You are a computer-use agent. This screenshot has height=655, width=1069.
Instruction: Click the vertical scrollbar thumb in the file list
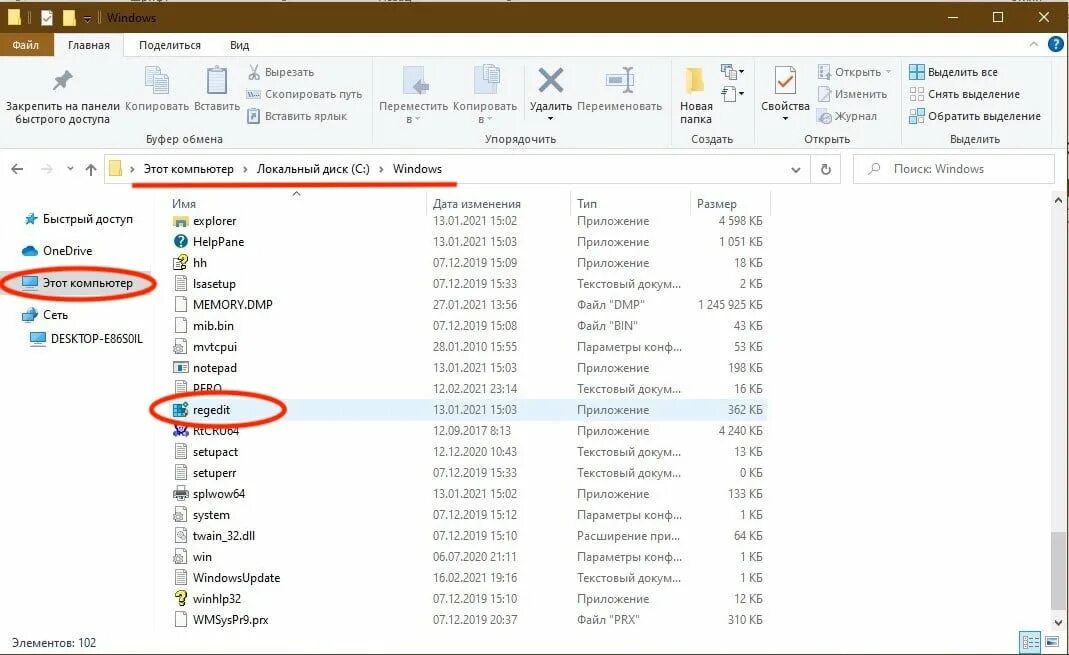[x=1058, y=571]
